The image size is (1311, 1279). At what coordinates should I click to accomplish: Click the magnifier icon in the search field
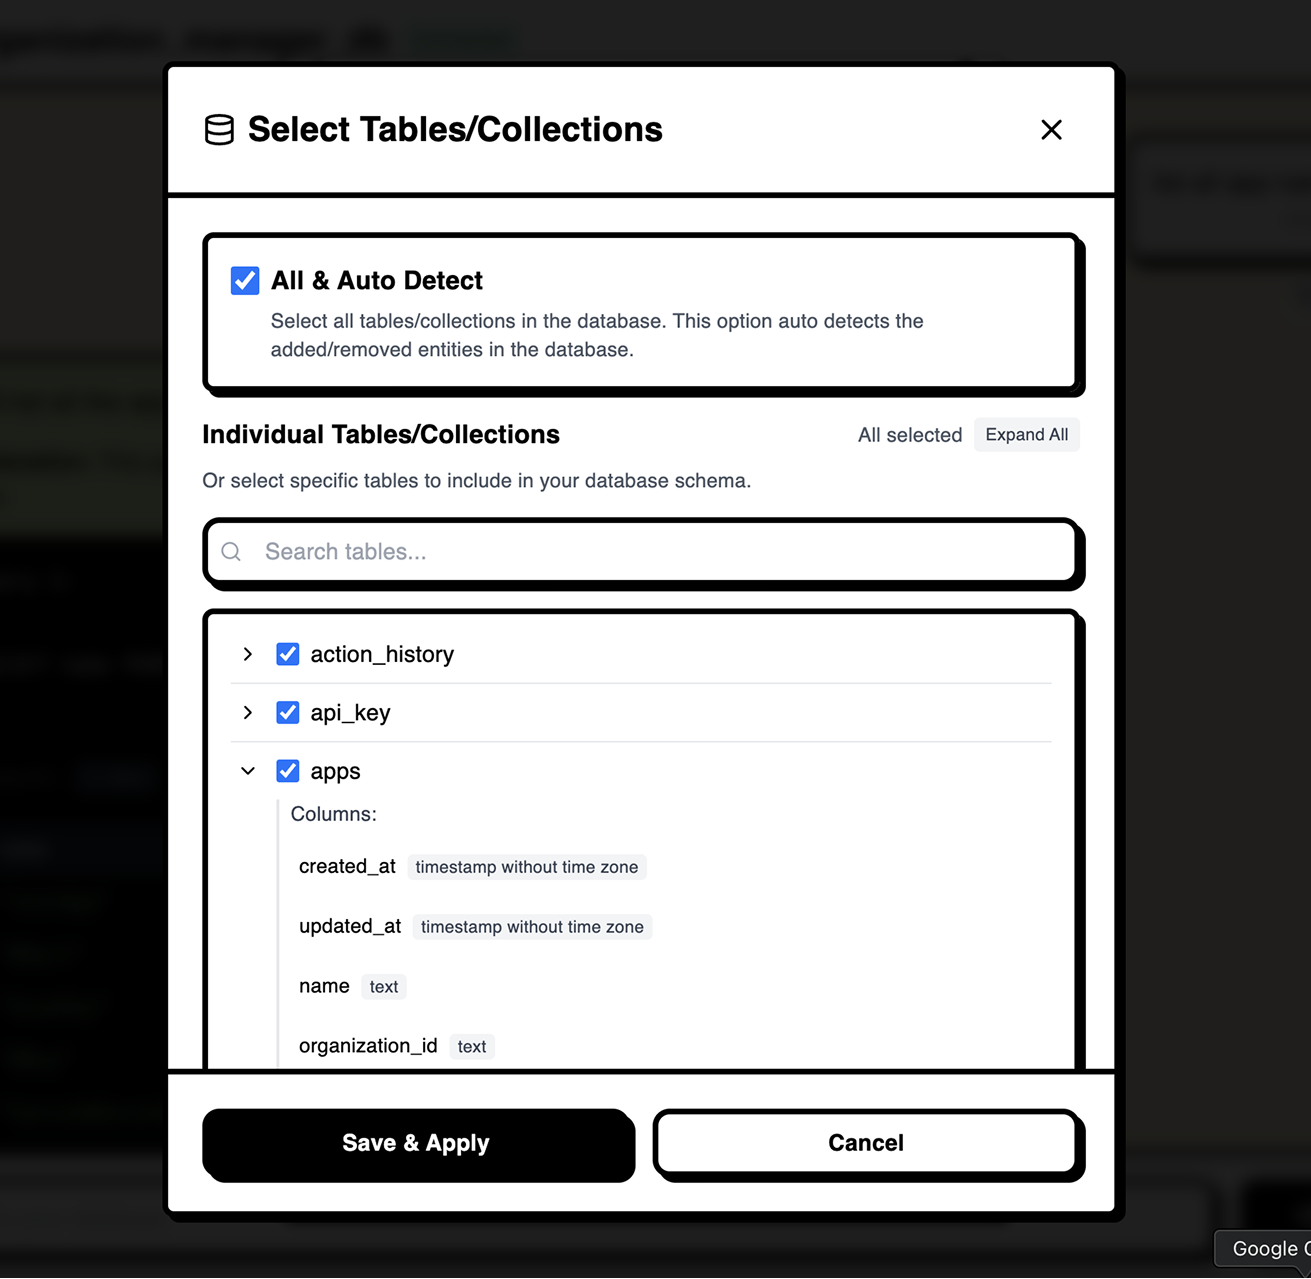[231, 551]
